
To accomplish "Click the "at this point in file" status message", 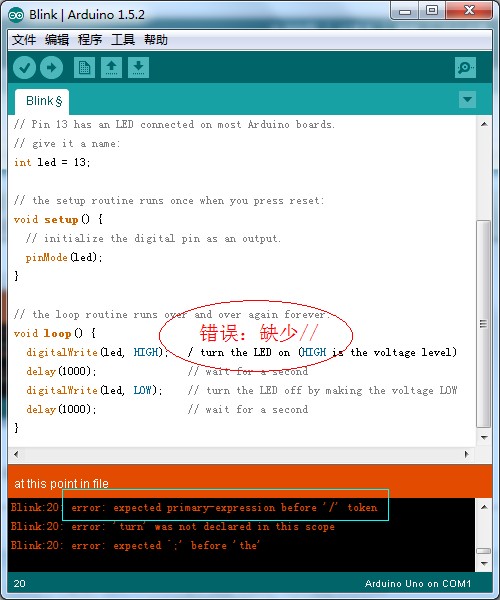I will tap(61, 484).
